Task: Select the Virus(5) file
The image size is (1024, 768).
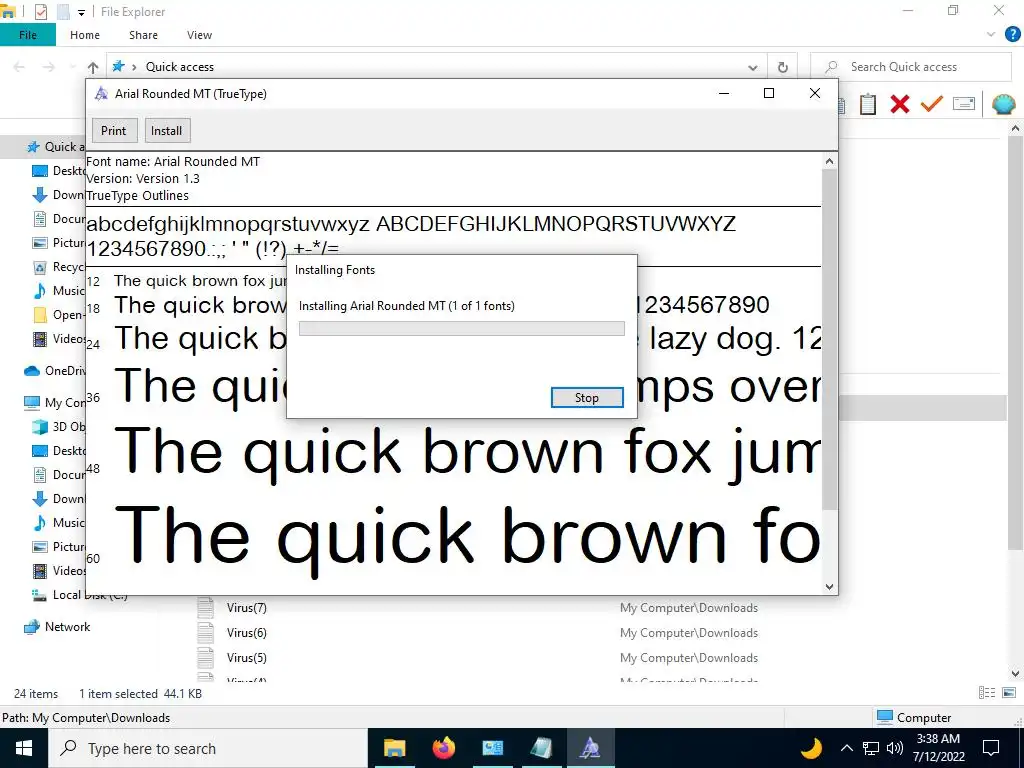Action: (246, 658)
